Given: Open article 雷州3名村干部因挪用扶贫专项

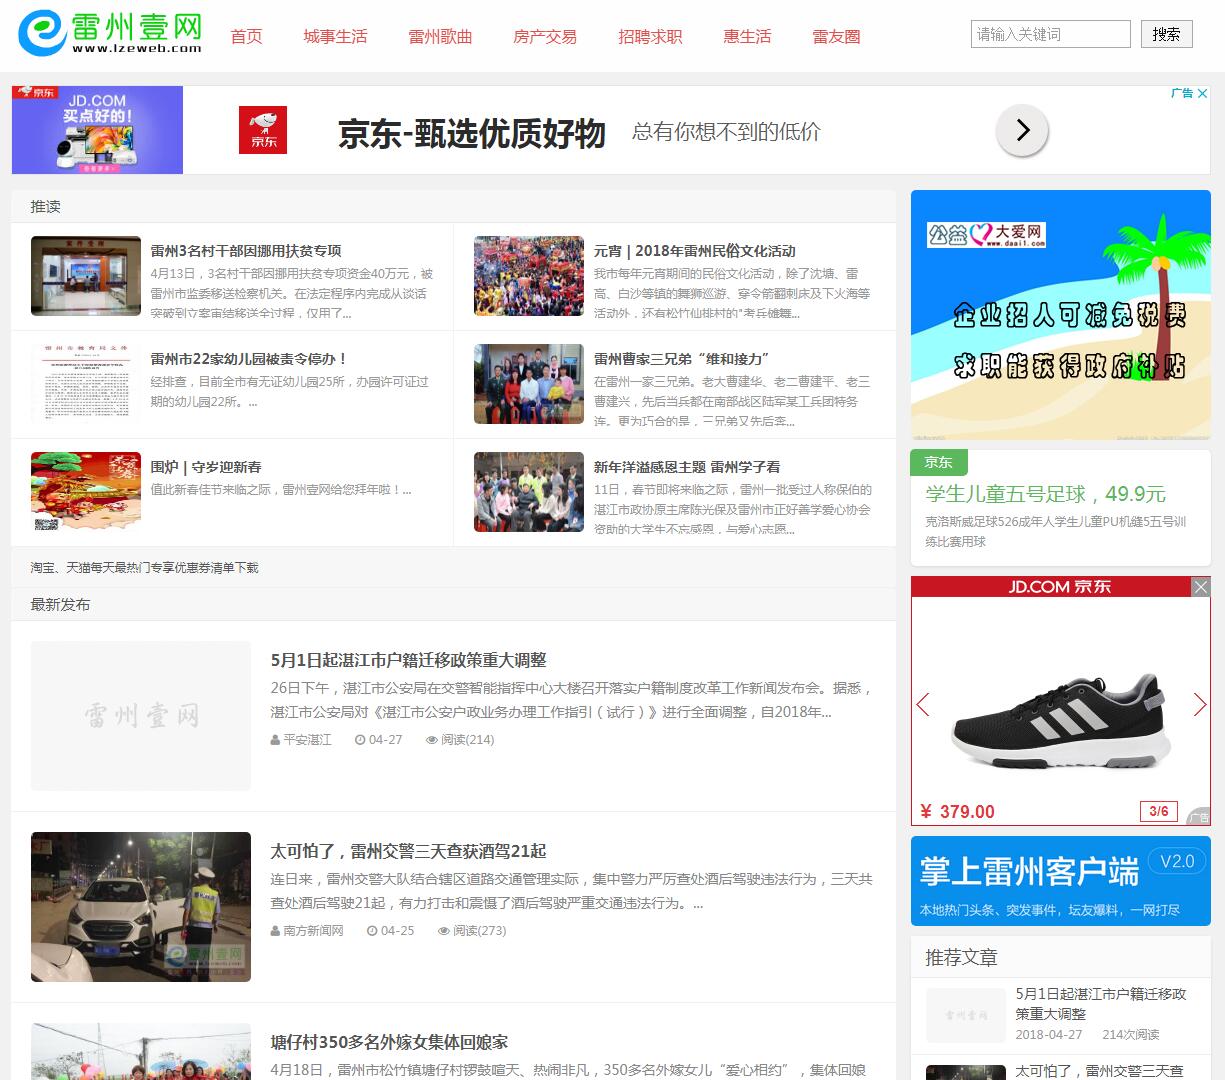Looking at the screenshot, I should (x=246, y=251).
